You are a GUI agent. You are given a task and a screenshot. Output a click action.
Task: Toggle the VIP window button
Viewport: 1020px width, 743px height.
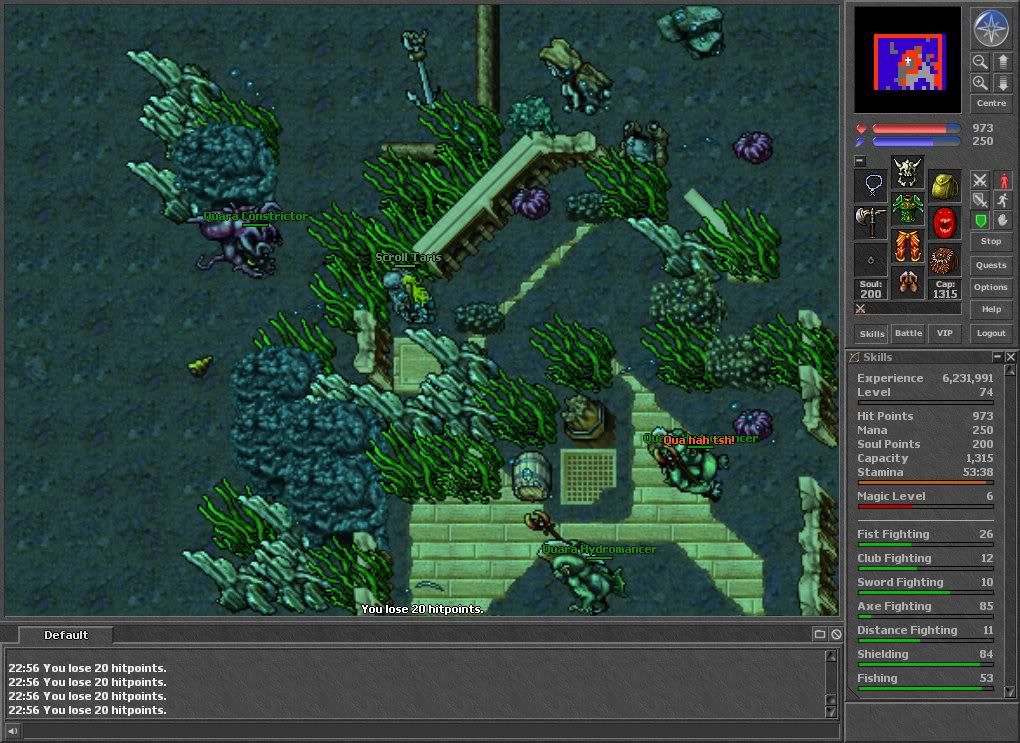(945, 333)
